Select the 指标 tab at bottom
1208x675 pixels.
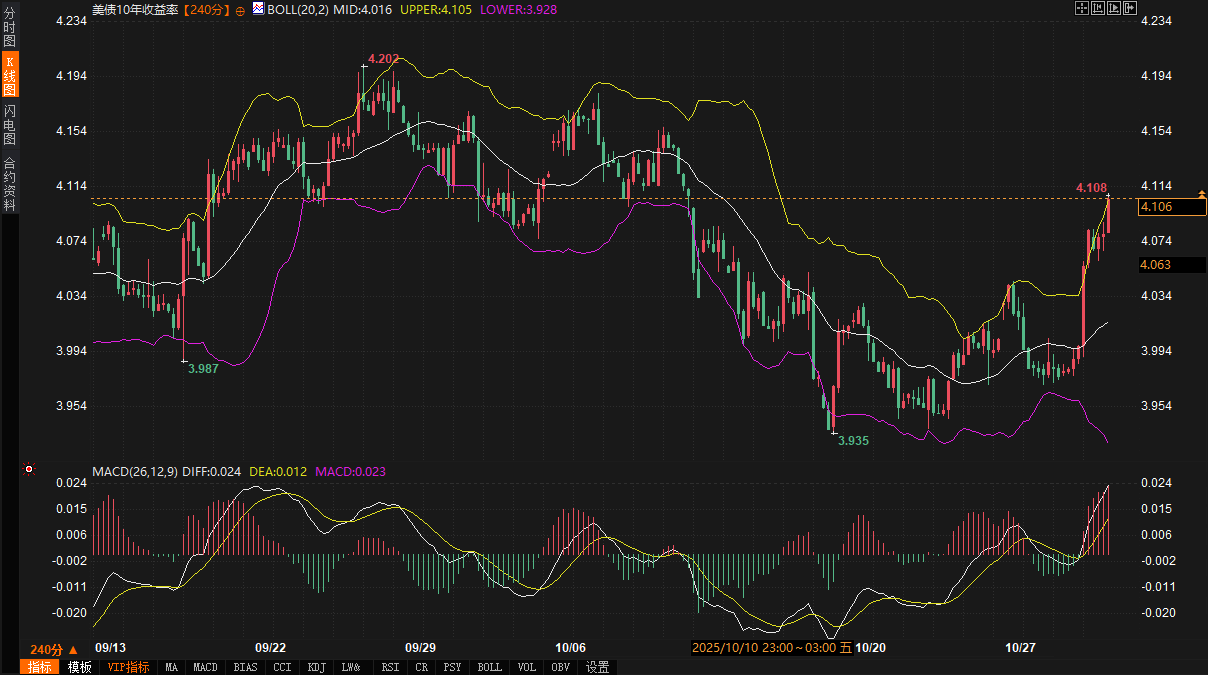point(40,667)
